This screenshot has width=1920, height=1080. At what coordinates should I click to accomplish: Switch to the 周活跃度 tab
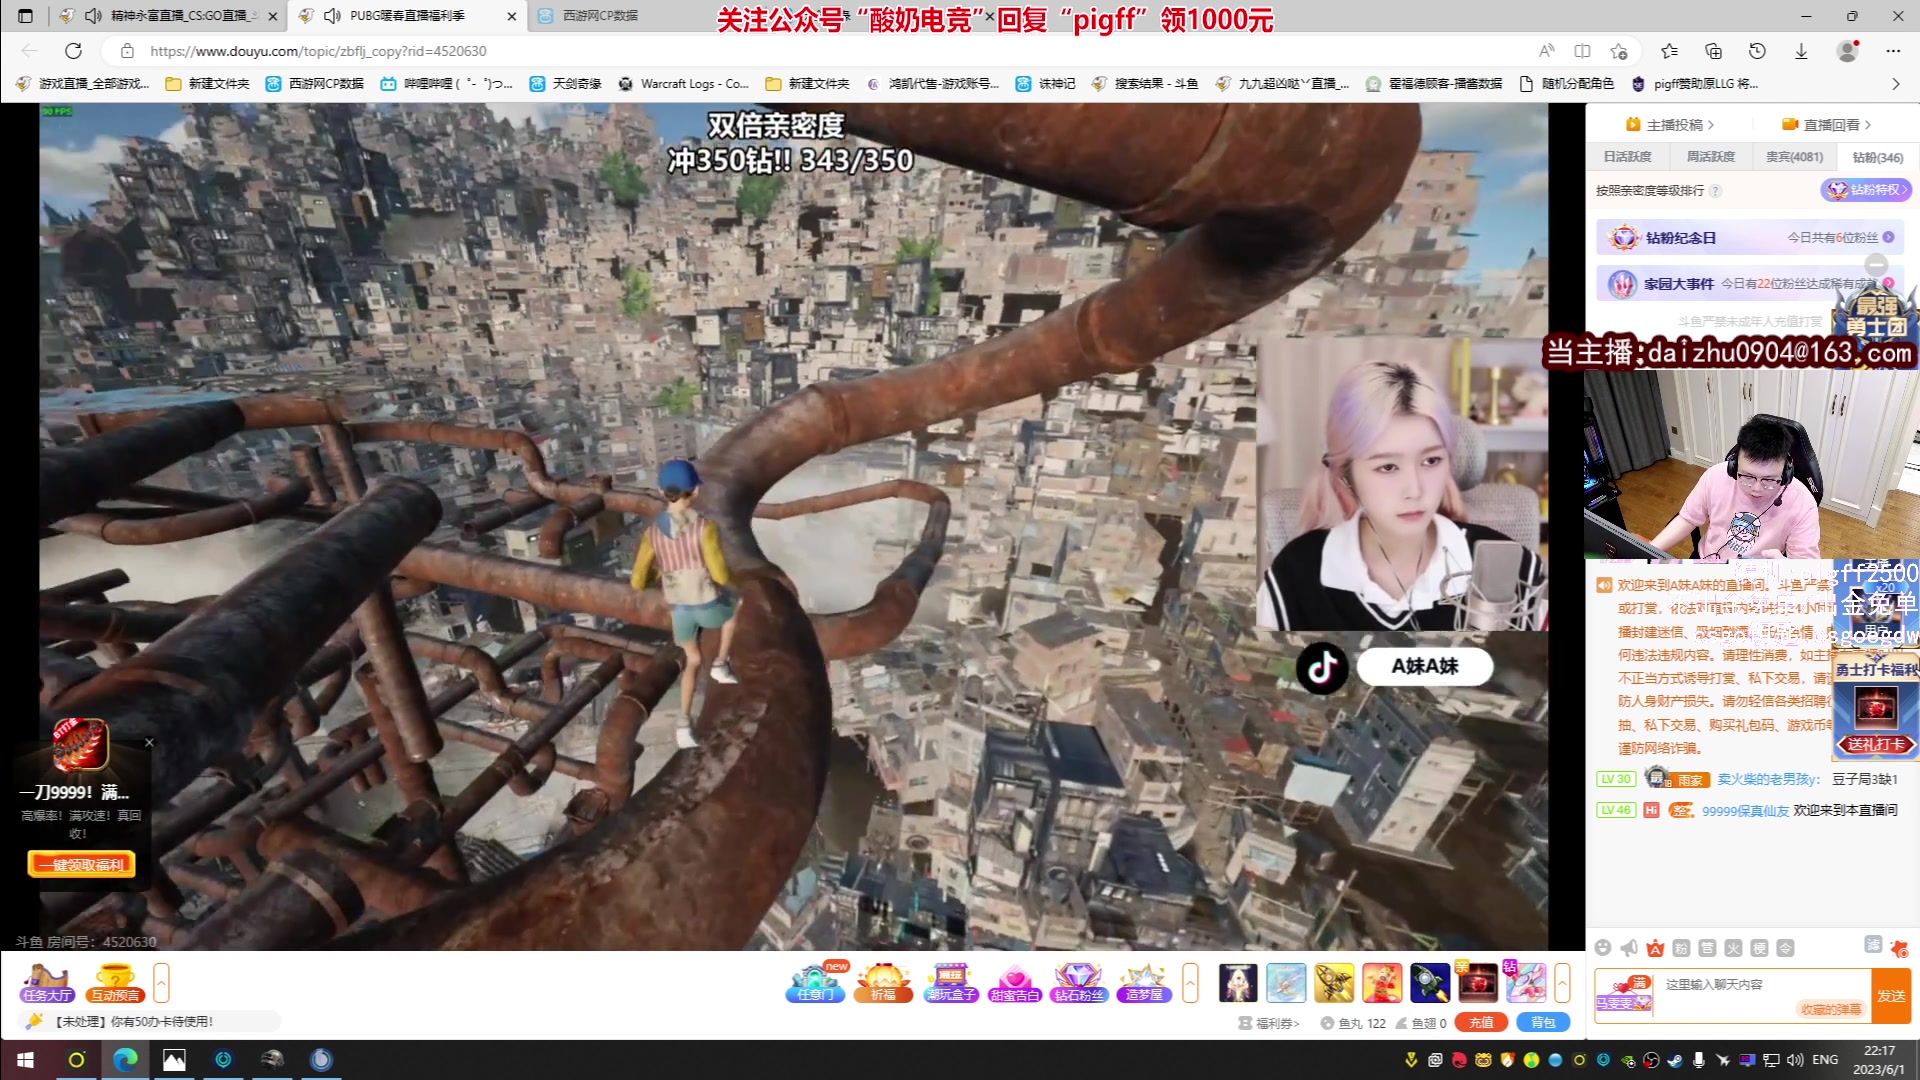coord(1710,157)
